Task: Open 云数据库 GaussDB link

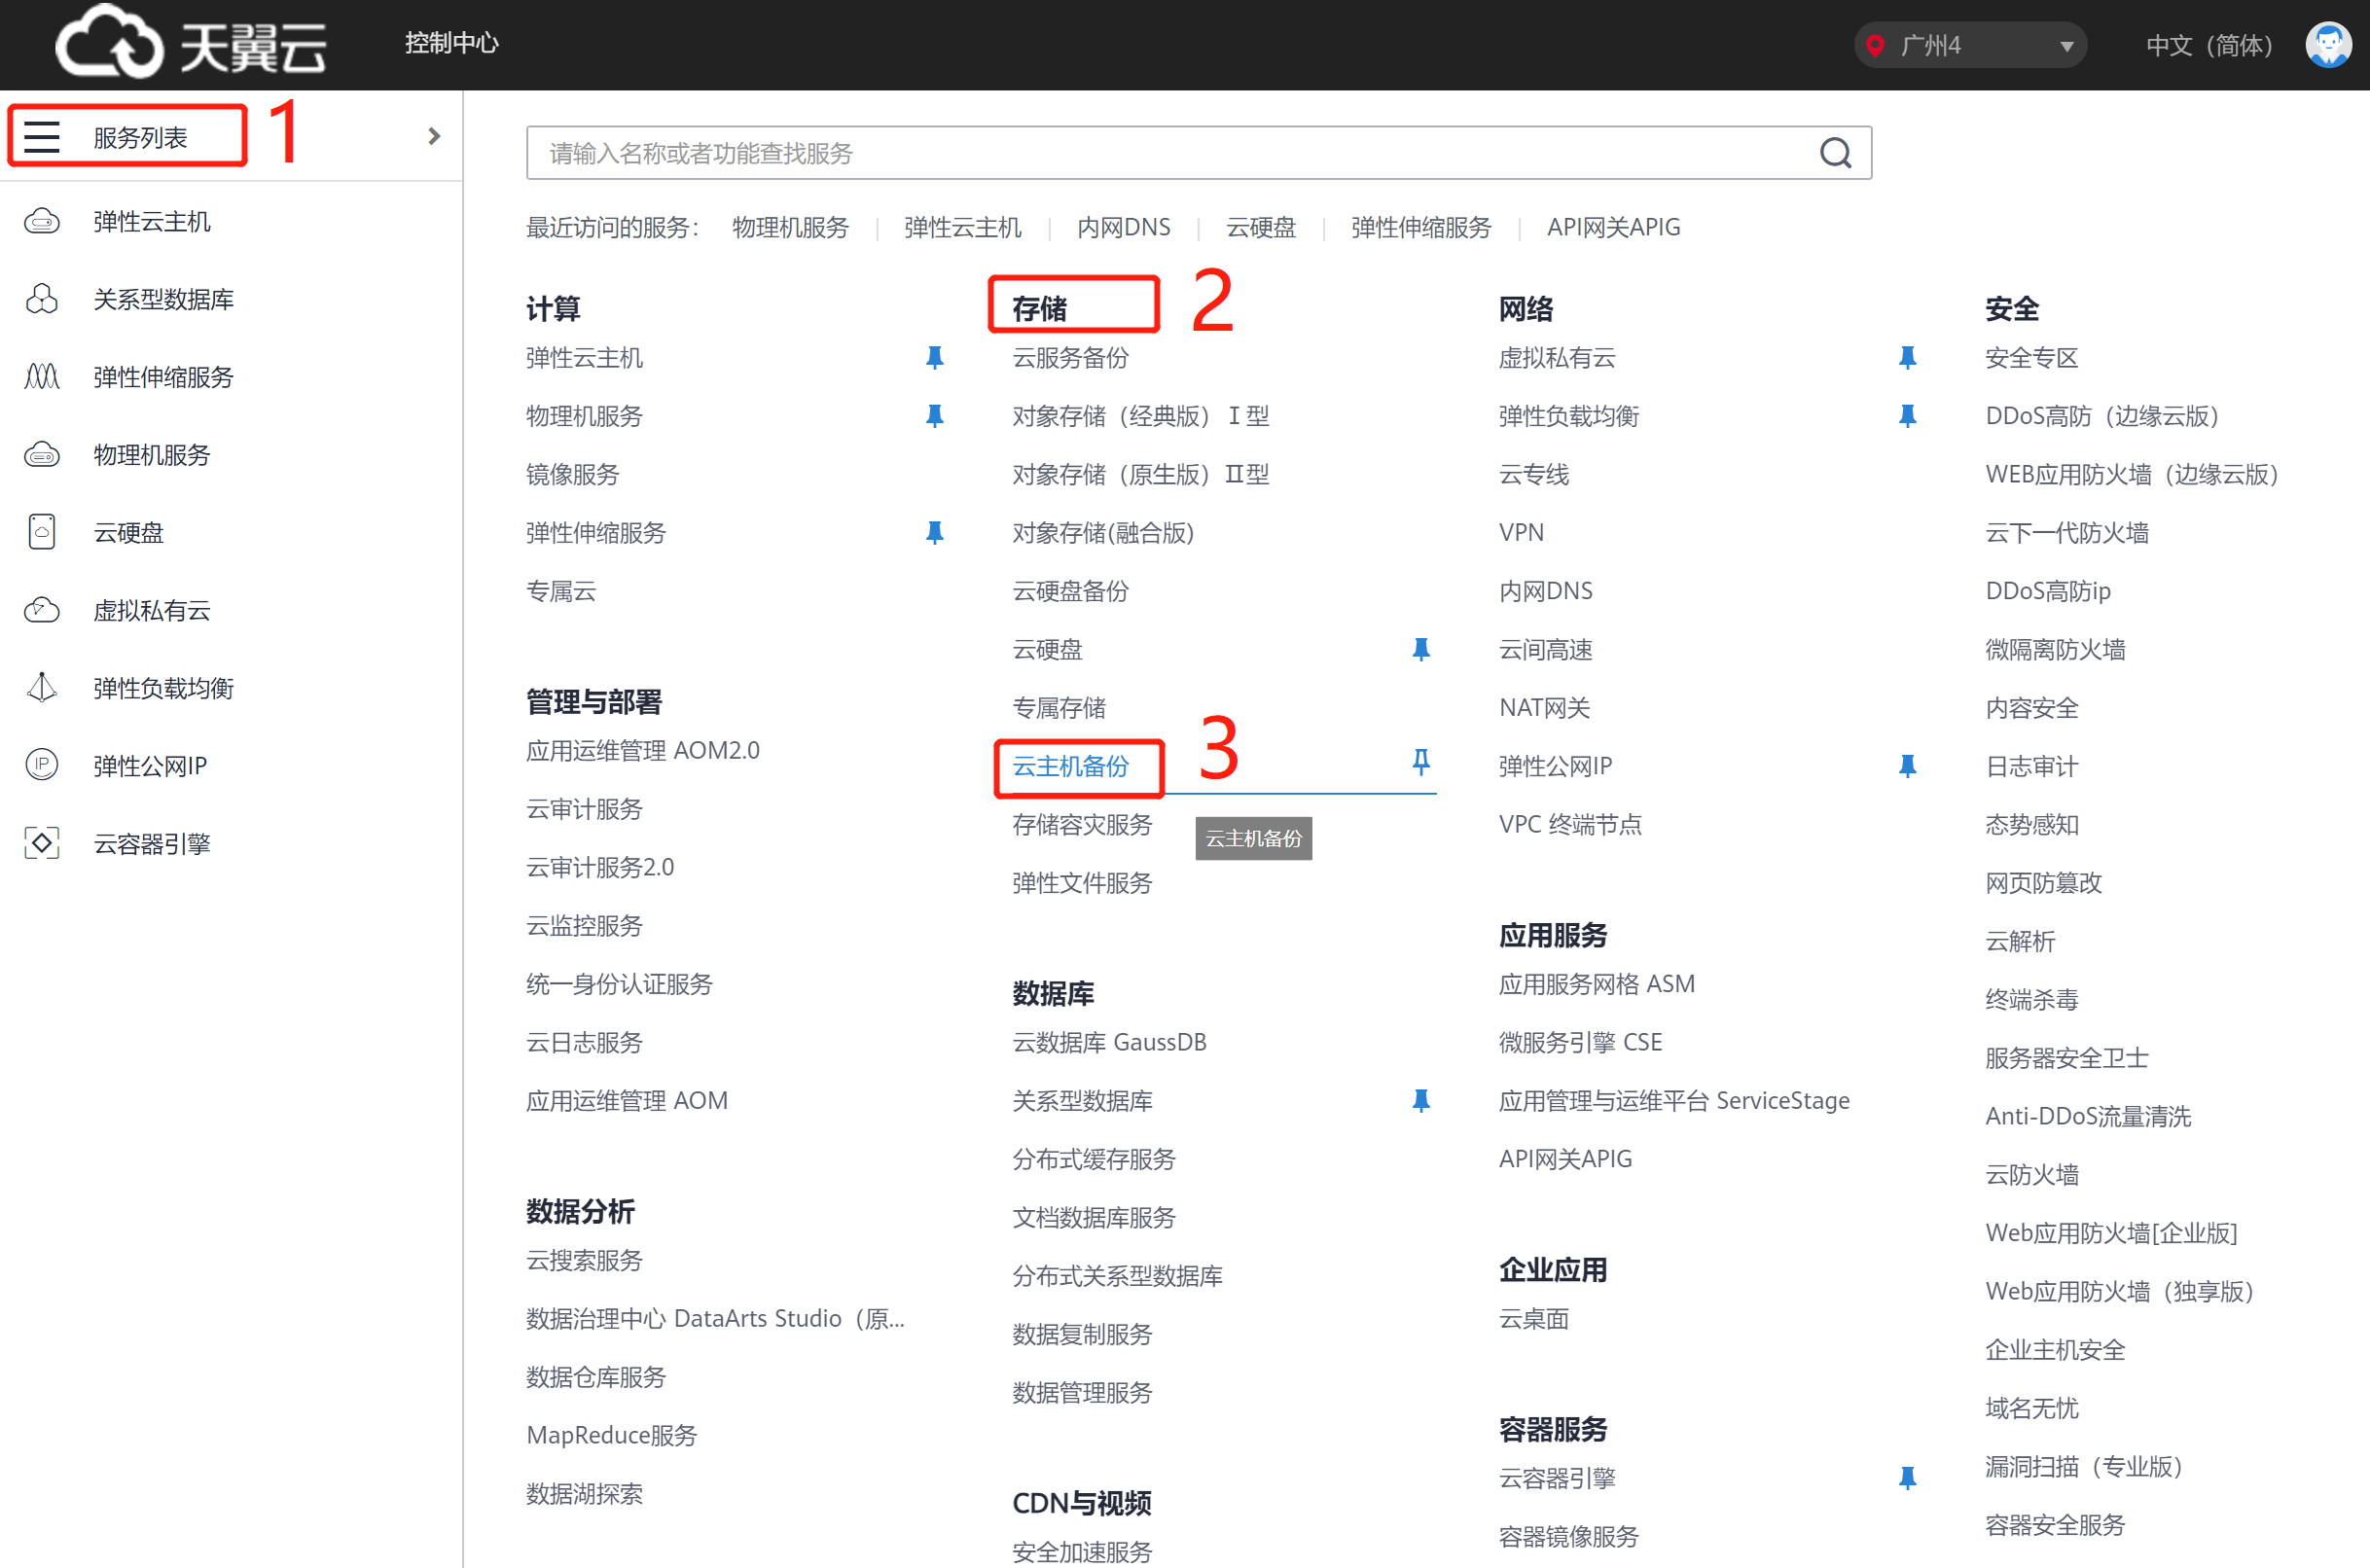Action: 1110,1042
